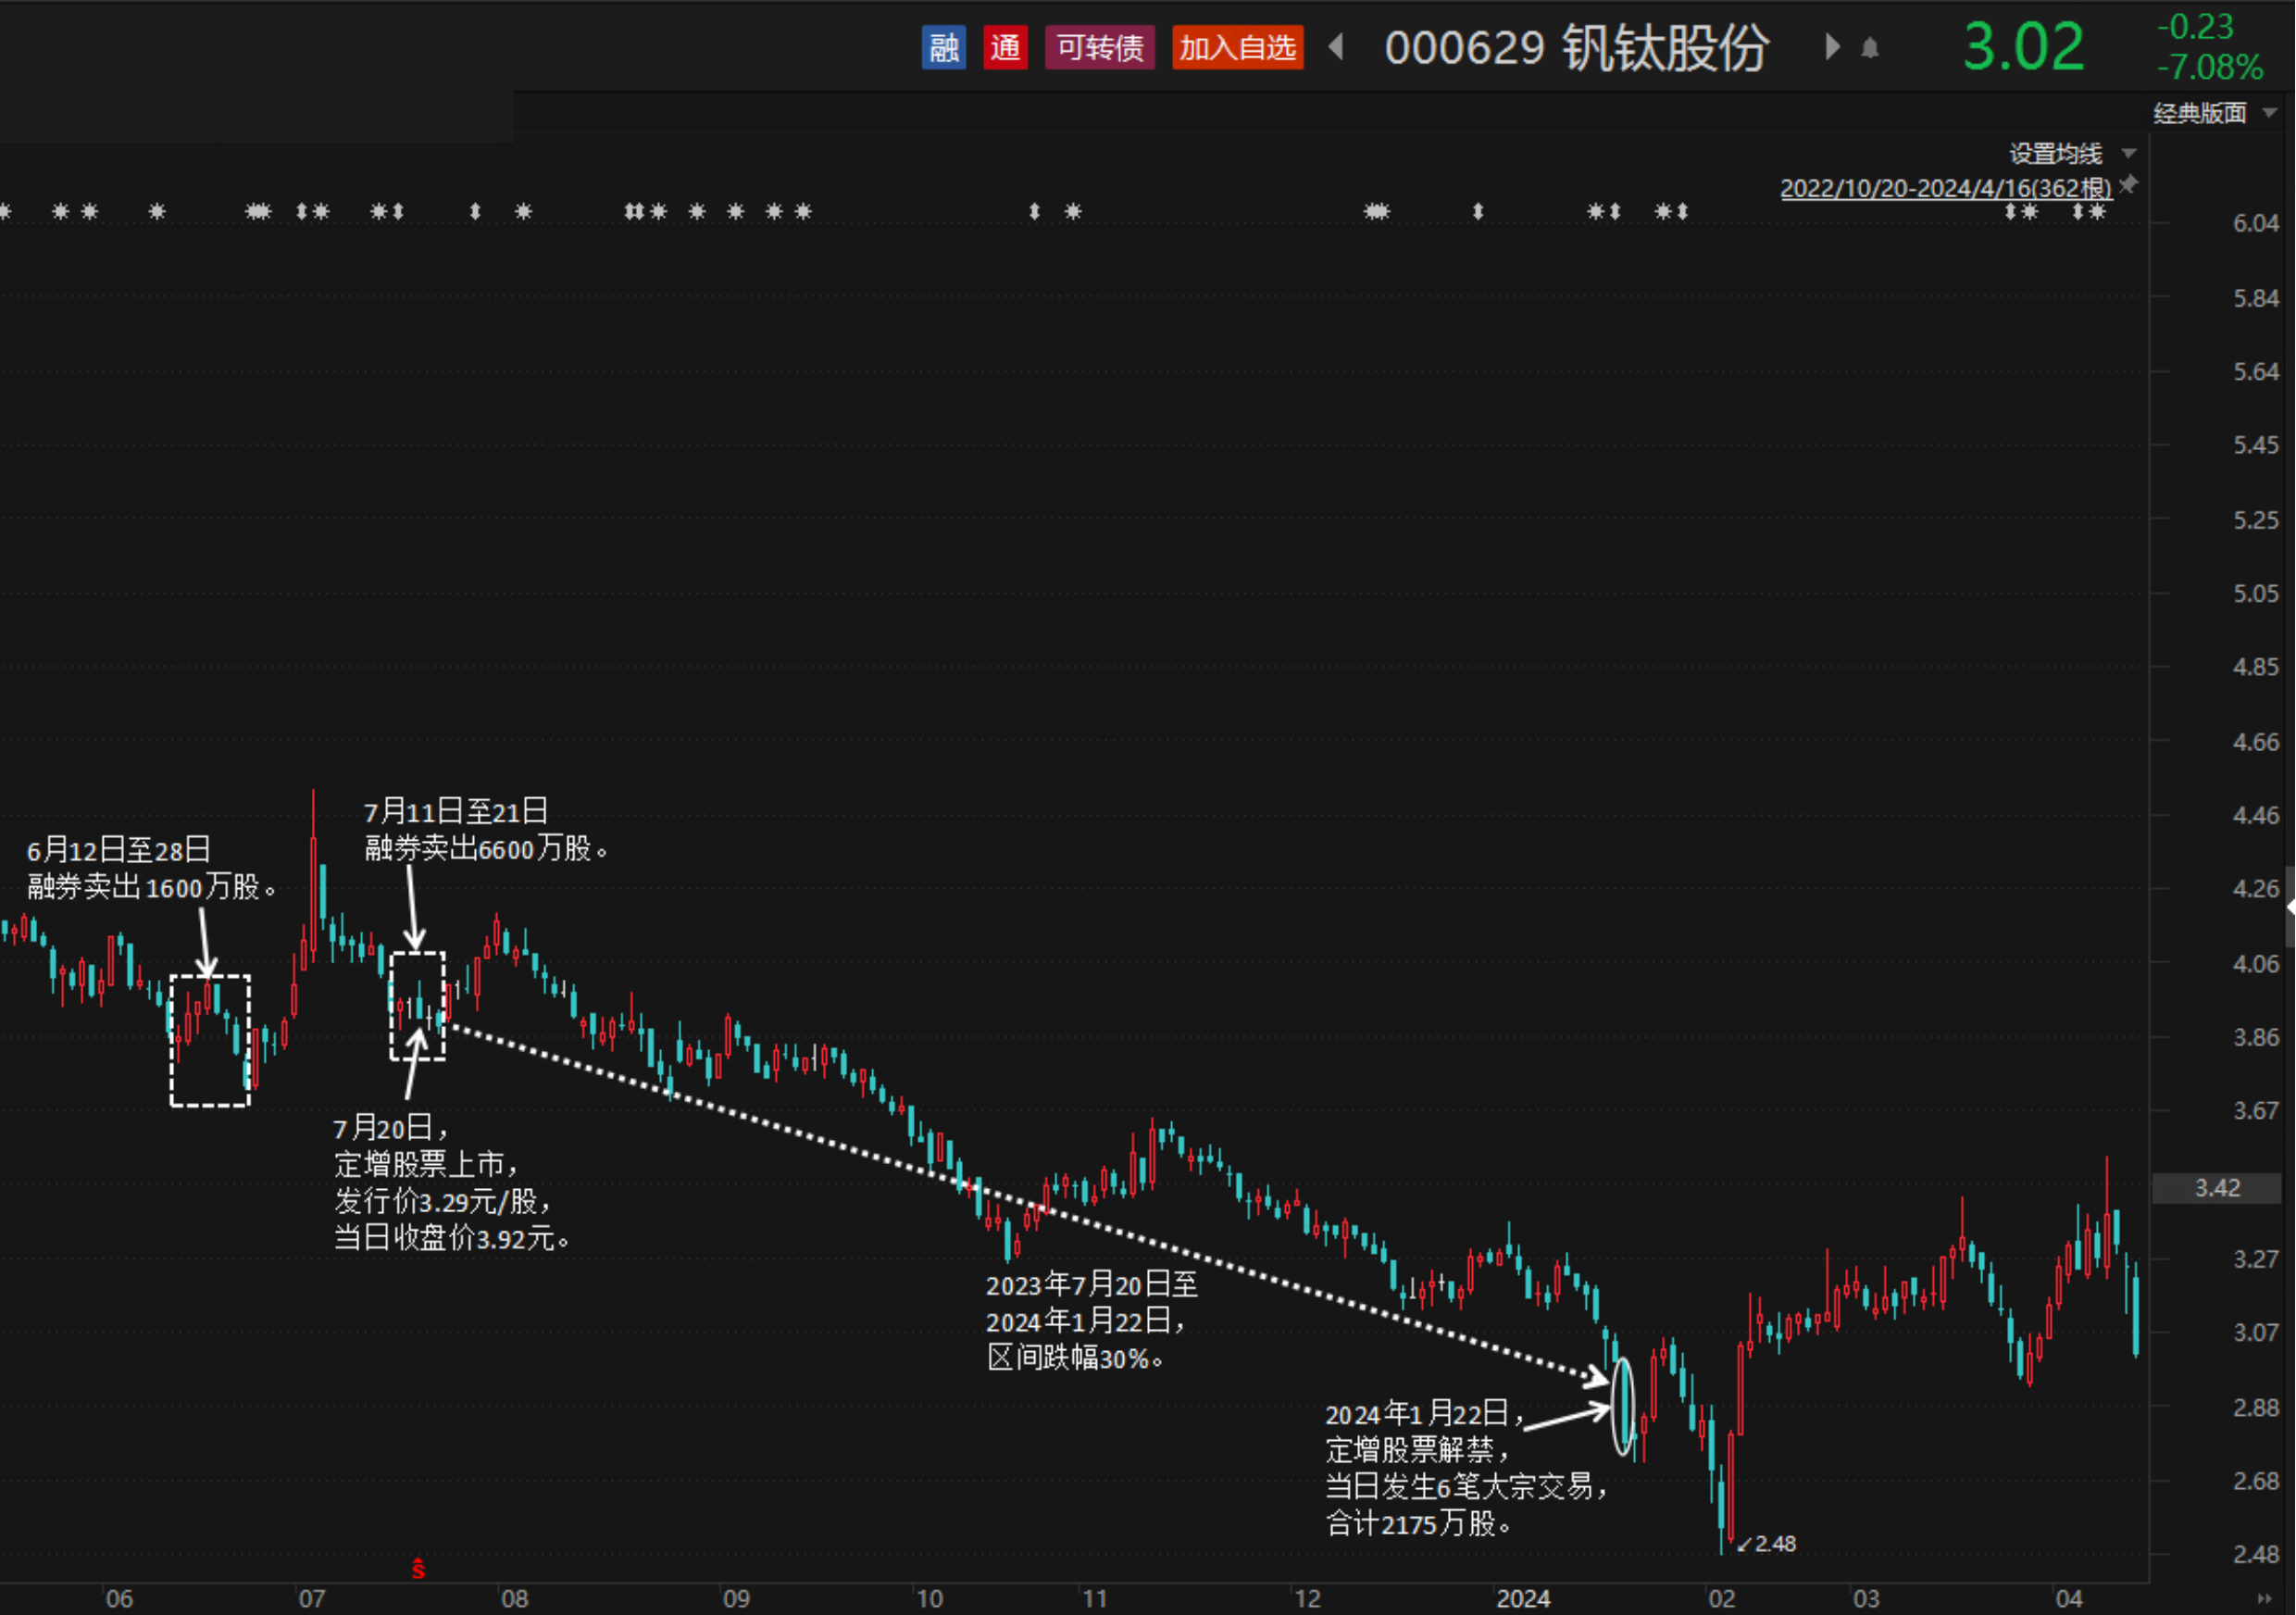Click the 2.48 lowest price marker
The height and width of the screenshot is (1615, 2296).
pyautogui.click(x=1767, y=1544)
